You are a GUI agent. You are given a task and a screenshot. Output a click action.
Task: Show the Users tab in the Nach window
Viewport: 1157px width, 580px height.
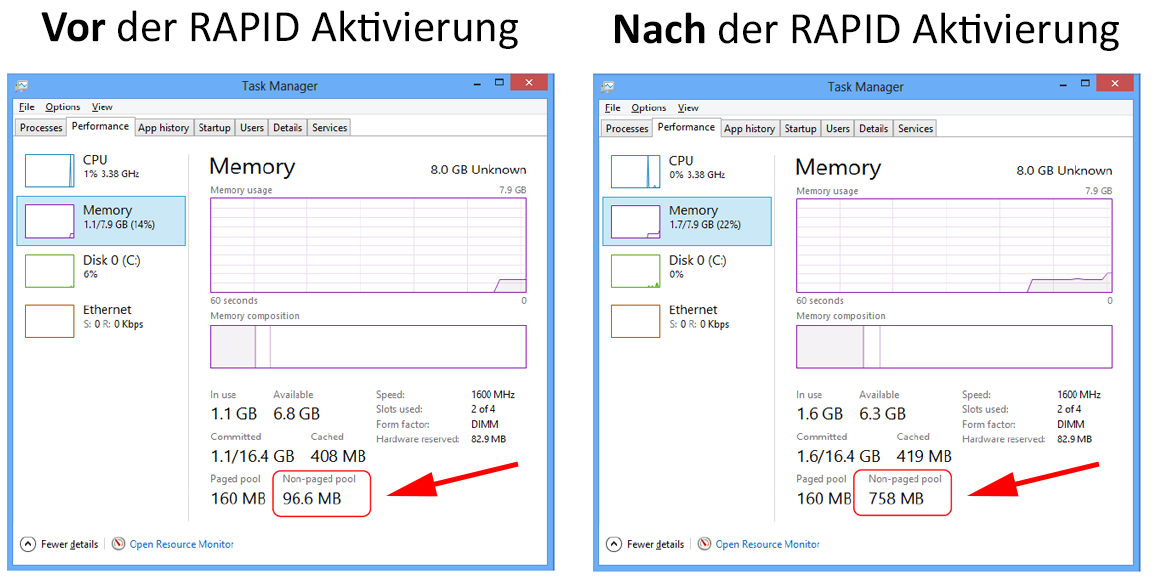point(837,128)
